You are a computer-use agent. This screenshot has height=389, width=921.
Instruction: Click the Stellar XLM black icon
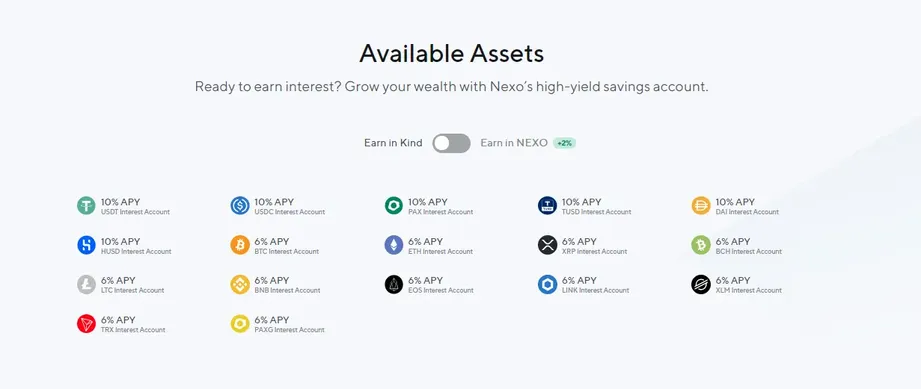701,284
